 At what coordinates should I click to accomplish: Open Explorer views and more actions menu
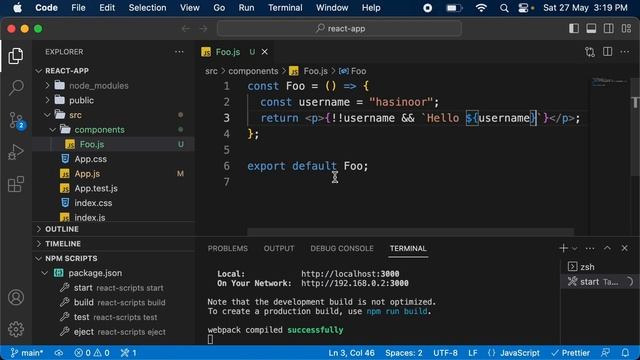(x=179, y=52)
